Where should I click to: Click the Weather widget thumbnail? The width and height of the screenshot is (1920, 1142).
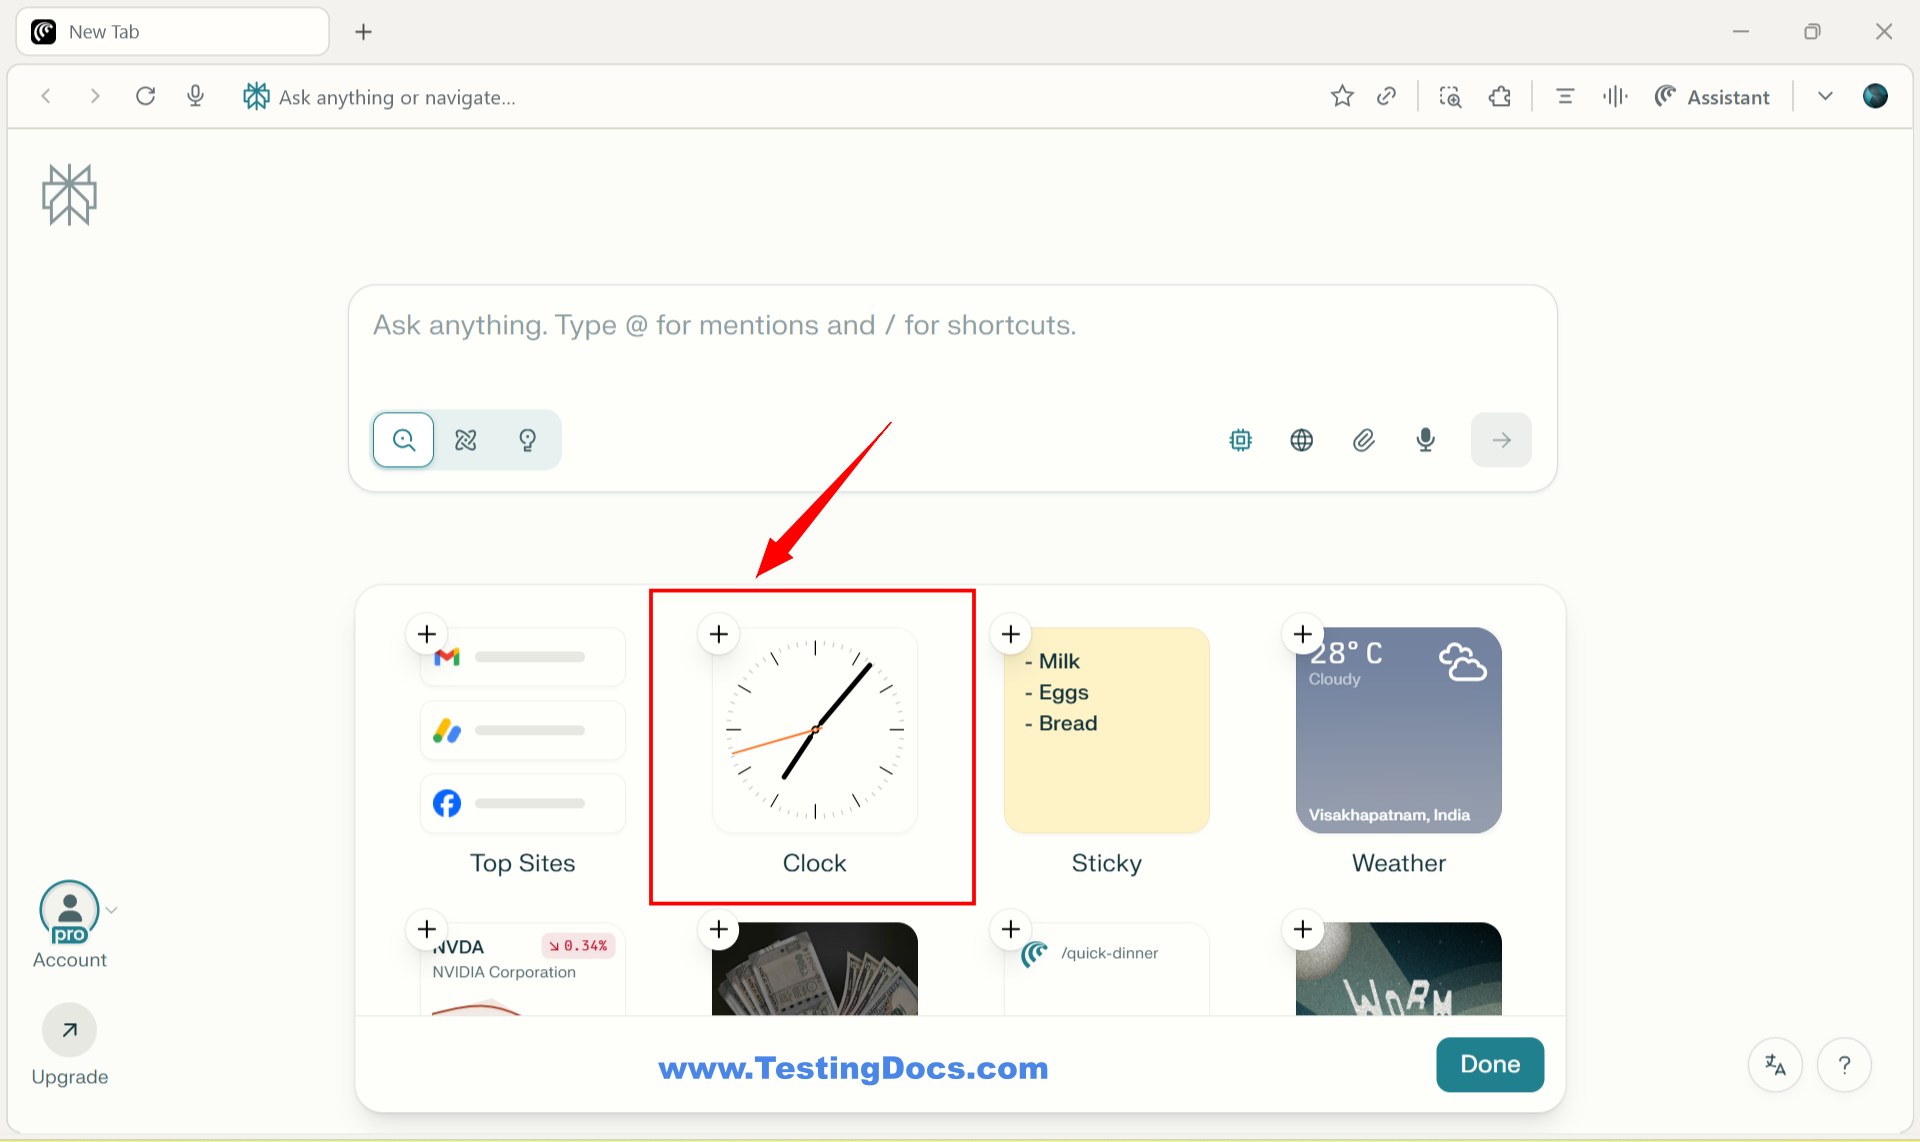click(x=1398, y=730)
